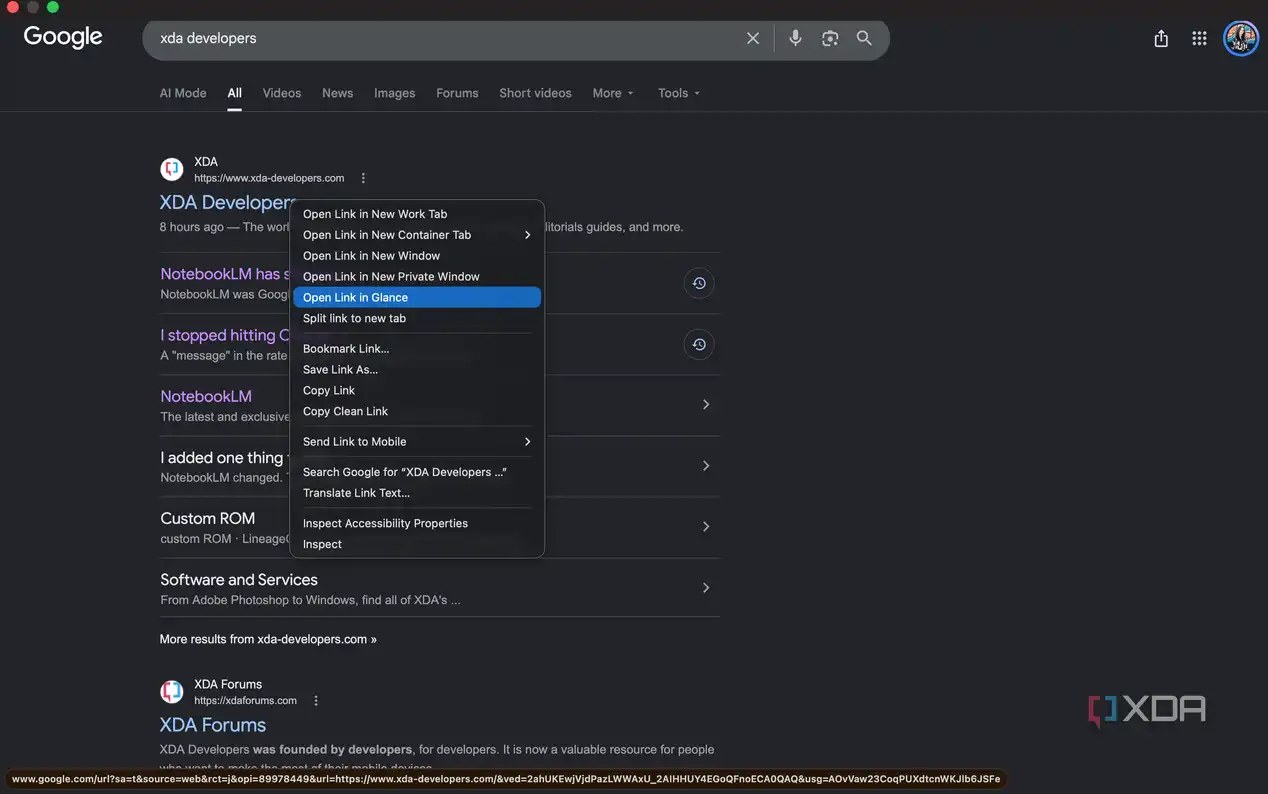Switch to the Images tab
Image resolution: width=1268 pixels, height=794 pixels.
pyautogui.click(x=394, y=93)
